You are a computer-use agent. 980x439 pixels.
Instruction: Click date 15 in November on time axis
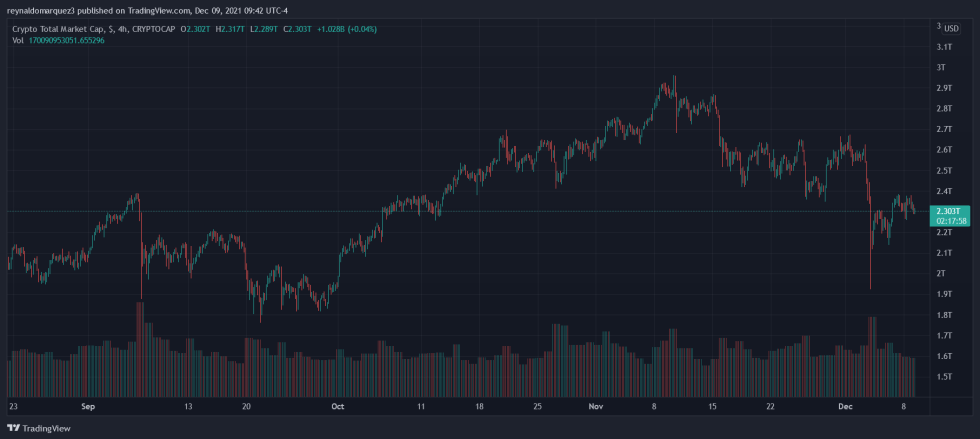point(713,407)
